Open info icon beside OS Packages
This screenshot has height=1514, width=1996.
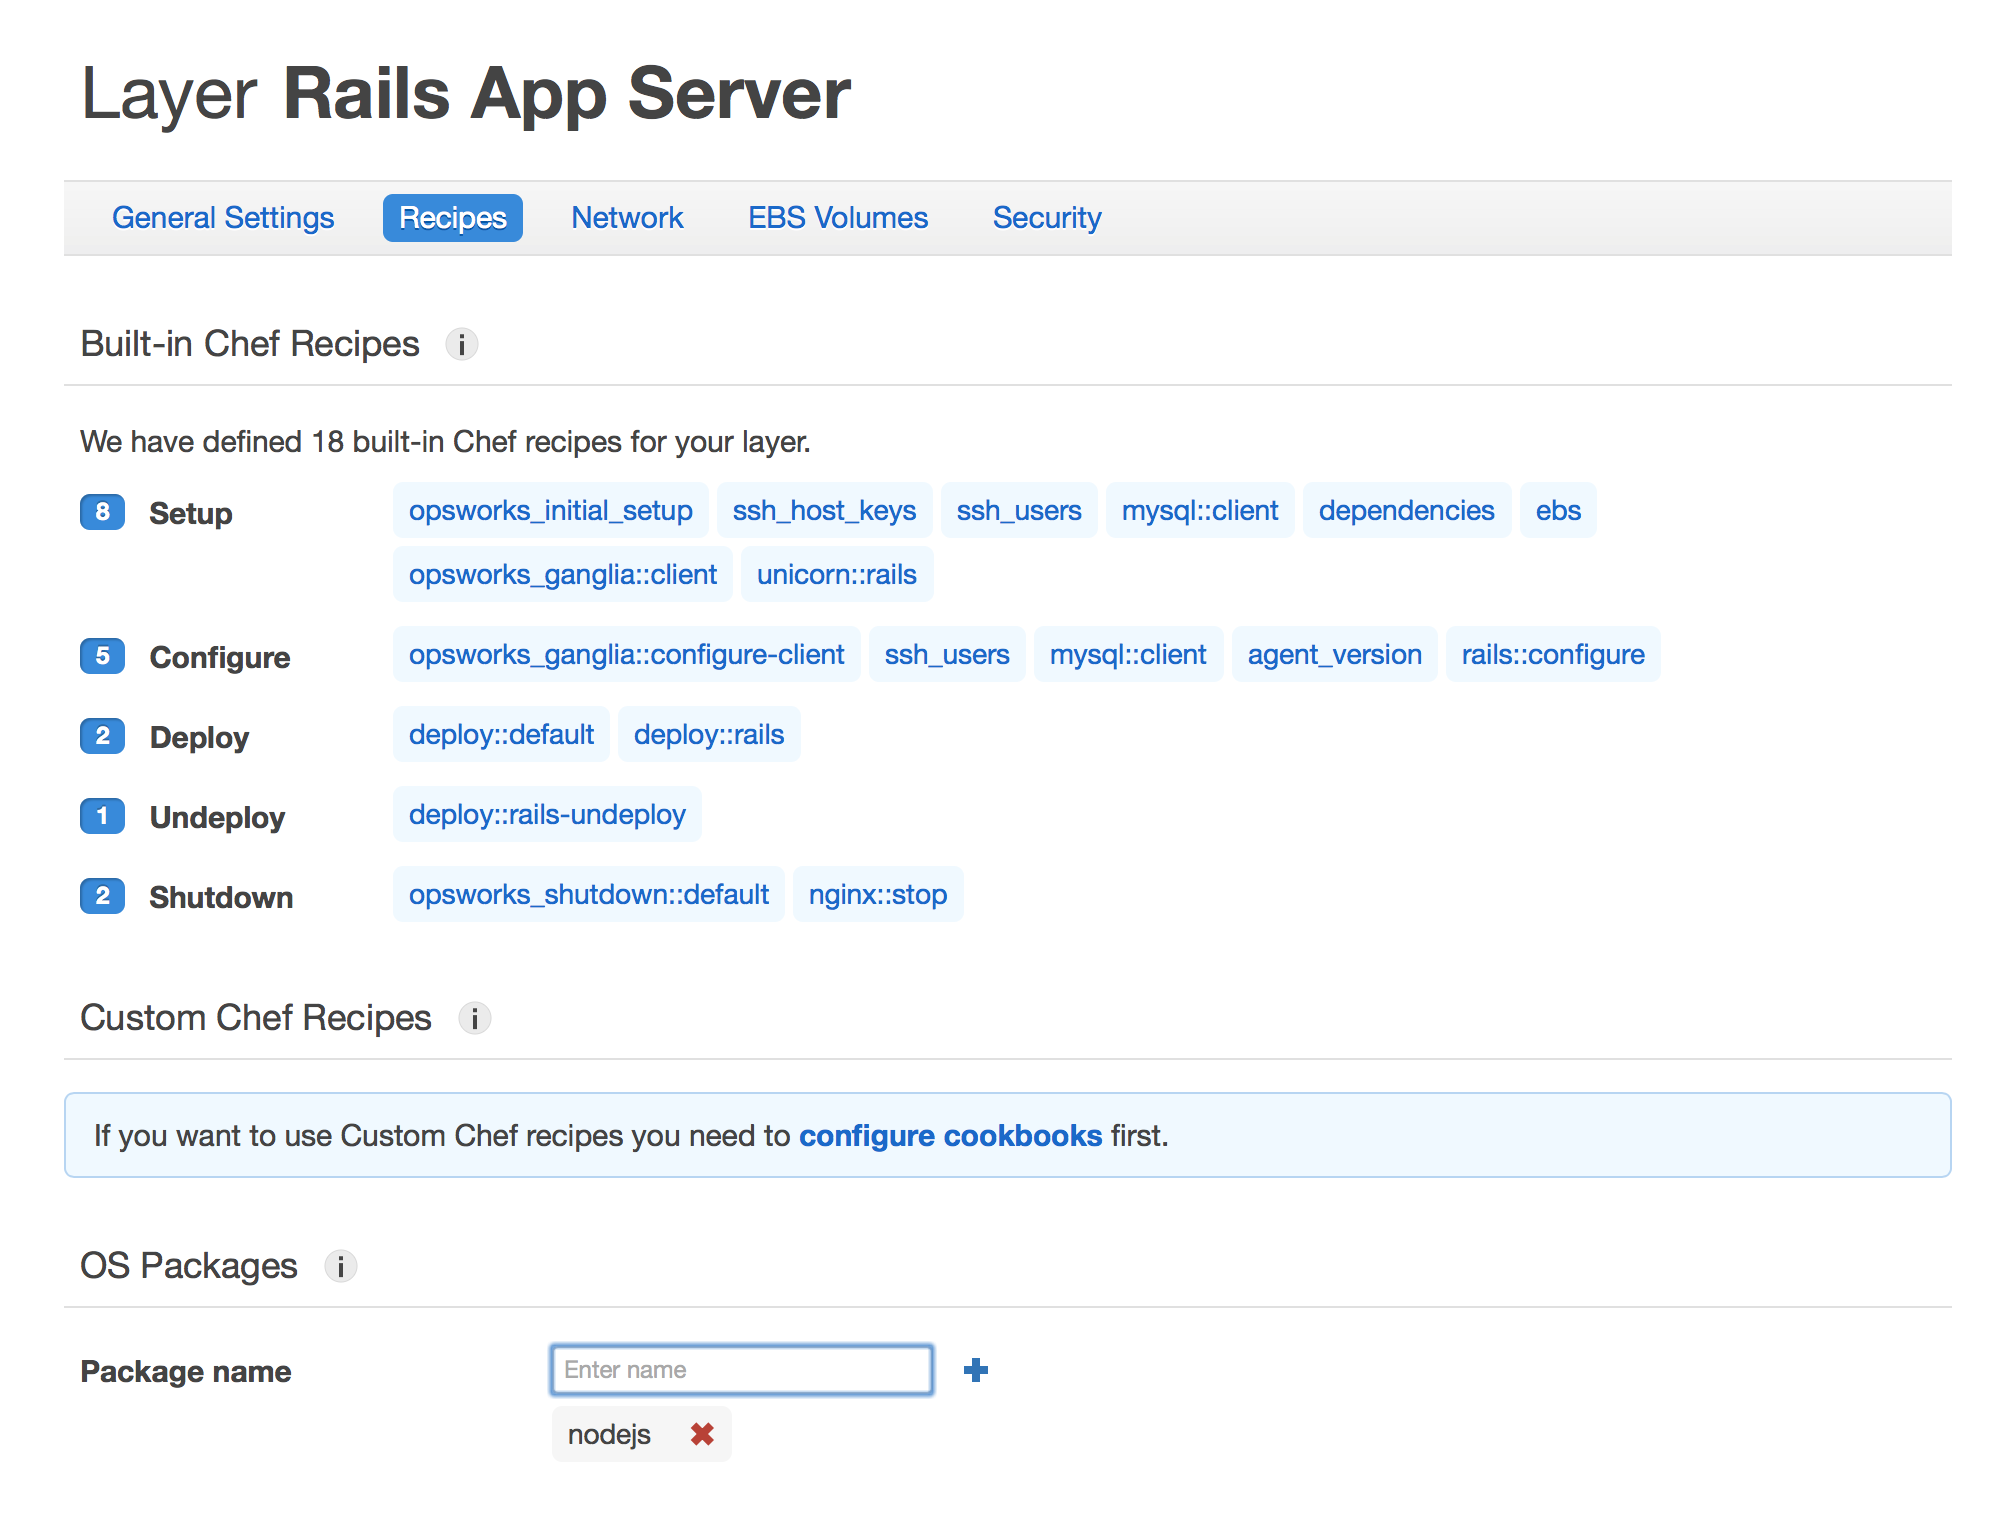340,1266
